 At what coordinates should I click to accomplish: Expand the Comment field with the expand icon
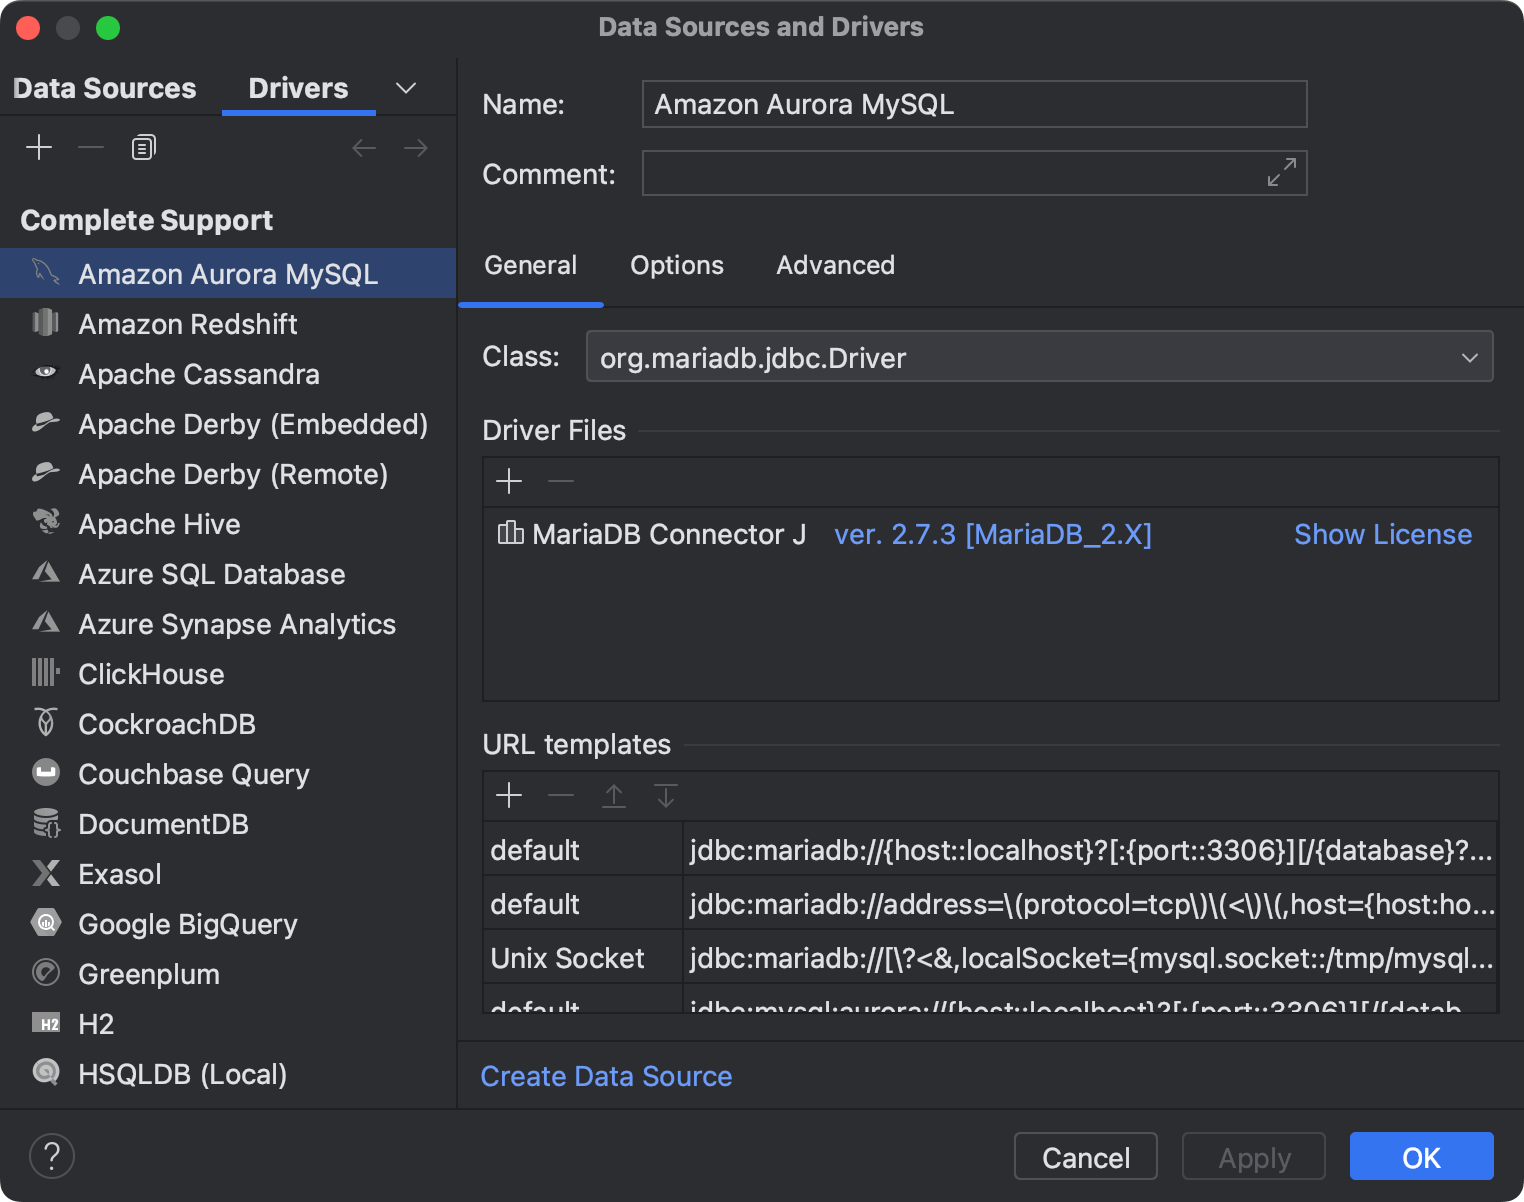click(x=1281, y=172)
